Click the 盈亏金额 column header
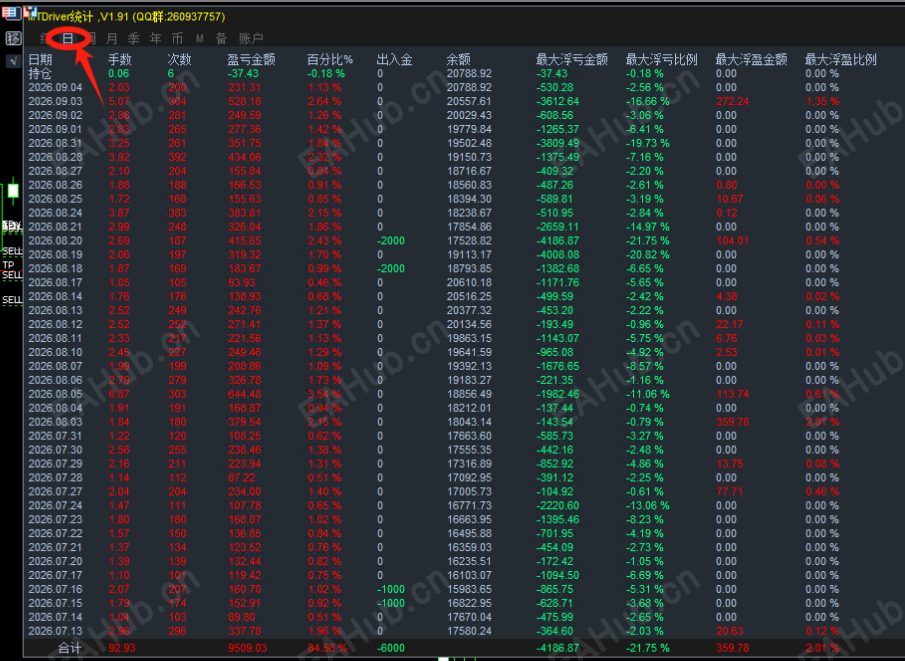 pyautogui.click(x=251, y=59)
